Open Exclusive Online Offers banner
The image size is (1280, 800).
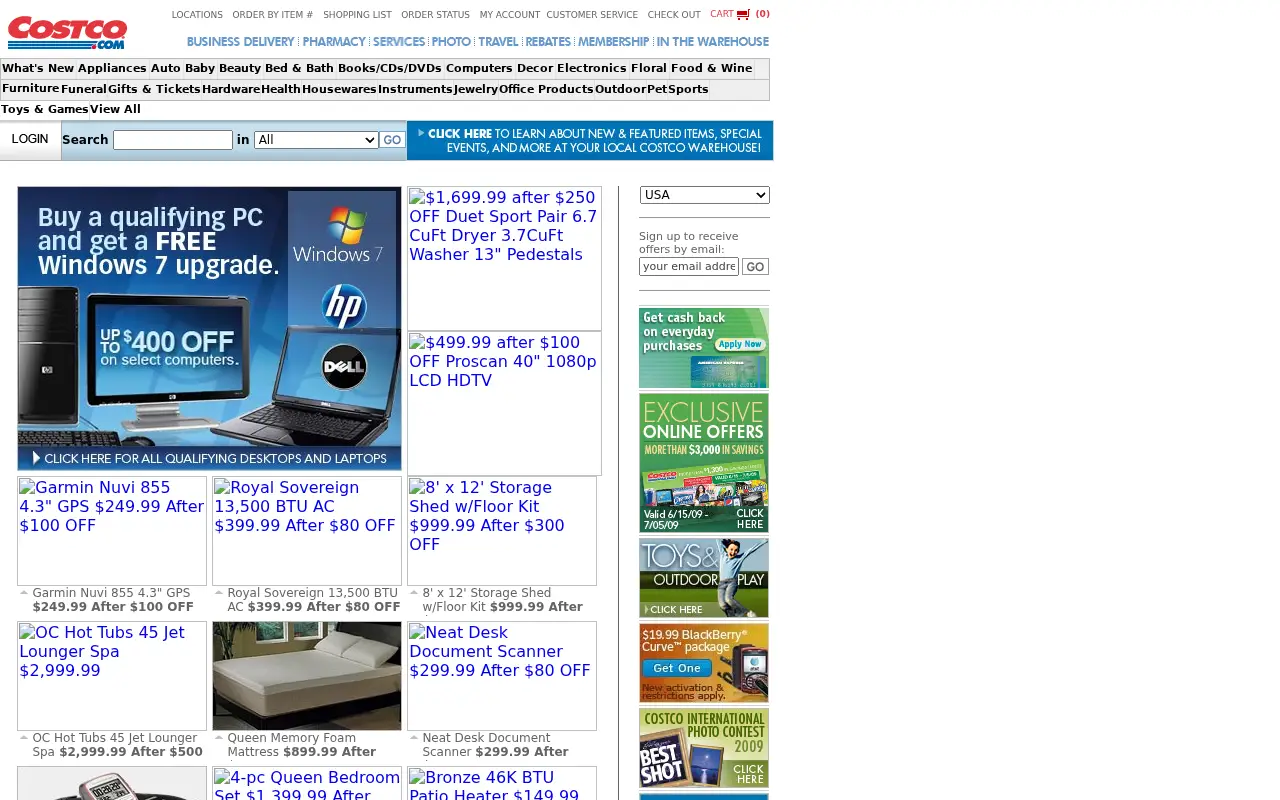(704, 463)
